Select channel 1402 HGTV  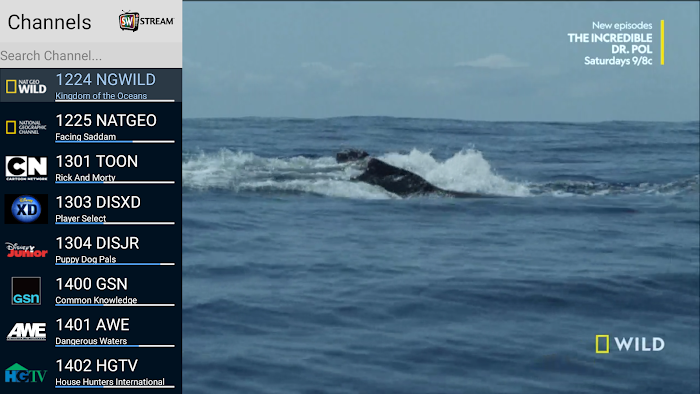click(x=91, y=373)
